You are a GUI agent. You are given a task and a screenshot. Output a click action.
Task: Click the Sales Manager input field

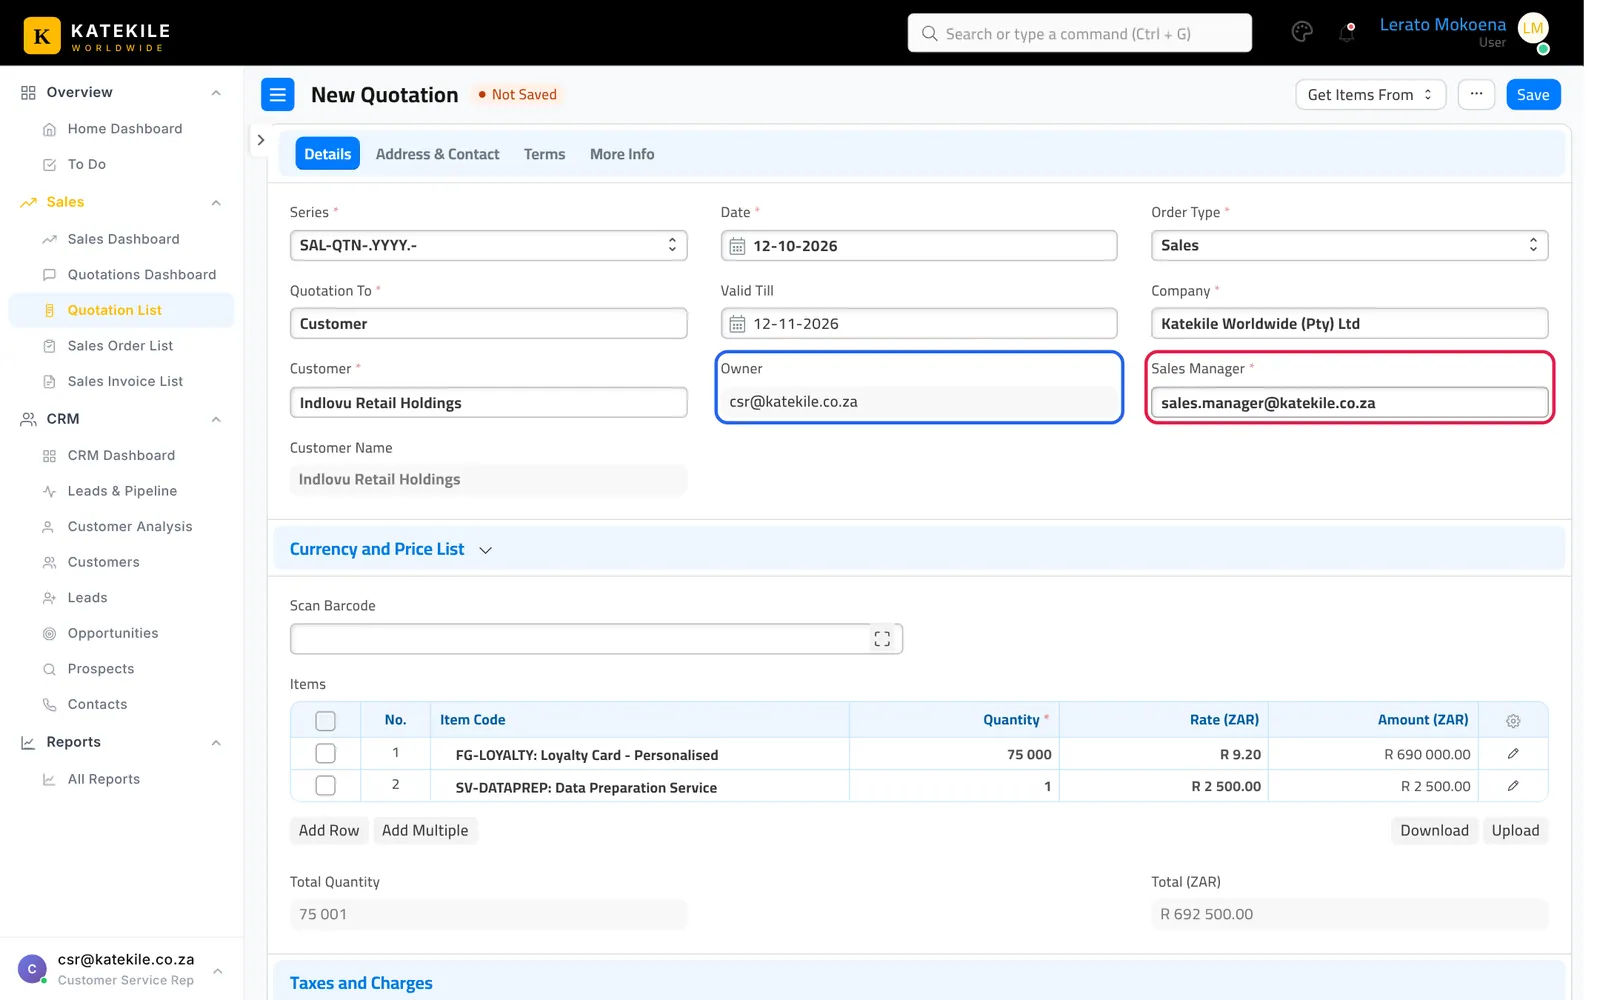[x=1349, y=403]
